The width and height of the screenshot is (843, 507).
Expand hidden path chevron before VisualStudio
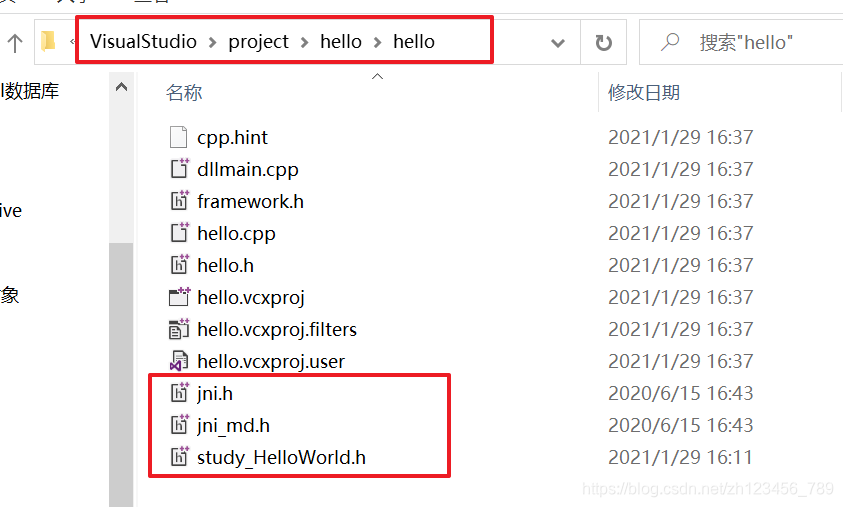click(72, 41)
